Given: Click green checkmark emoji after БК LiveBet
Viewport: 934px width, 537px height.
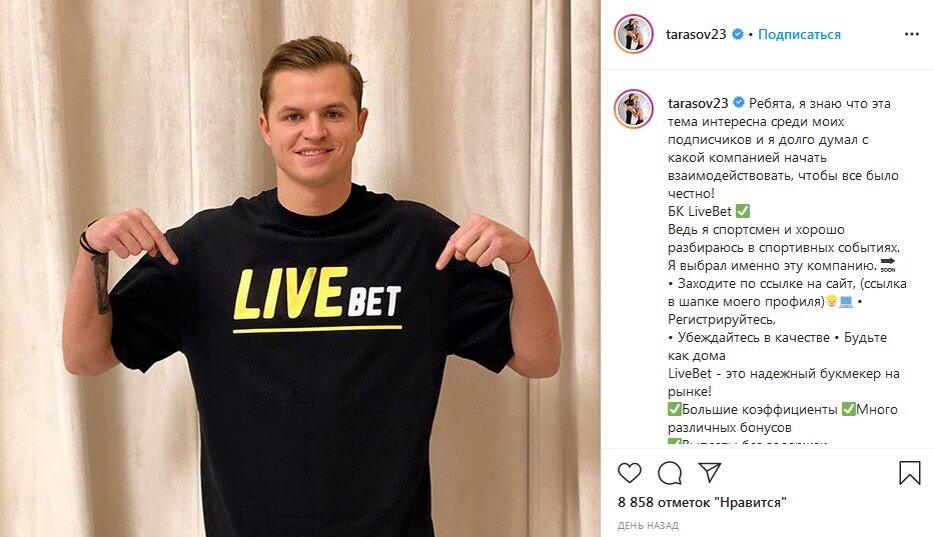Looking at the screenshot, I should pos(743,211).
